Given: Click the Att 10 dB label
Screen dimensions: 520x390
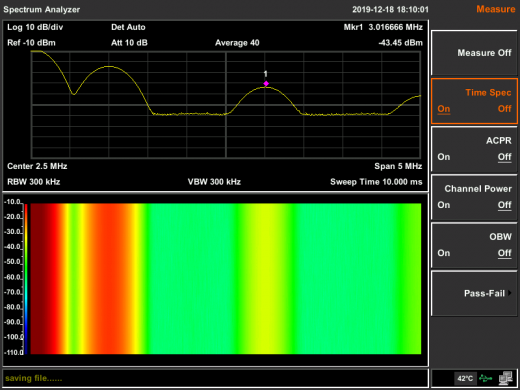Looking at the screenshot, I should [129, 43].
